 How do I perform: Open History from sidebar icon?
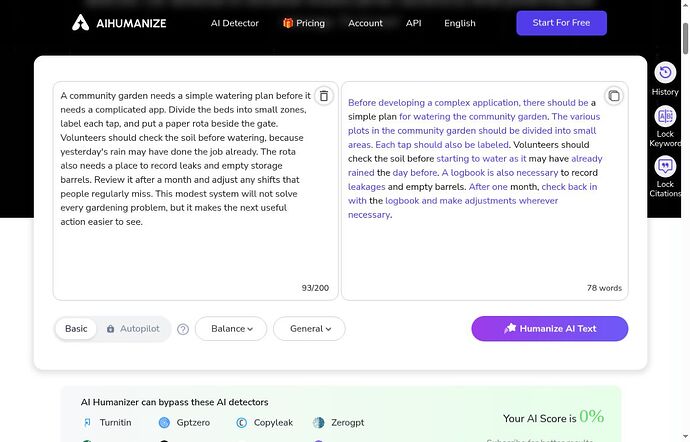(665, 73)
